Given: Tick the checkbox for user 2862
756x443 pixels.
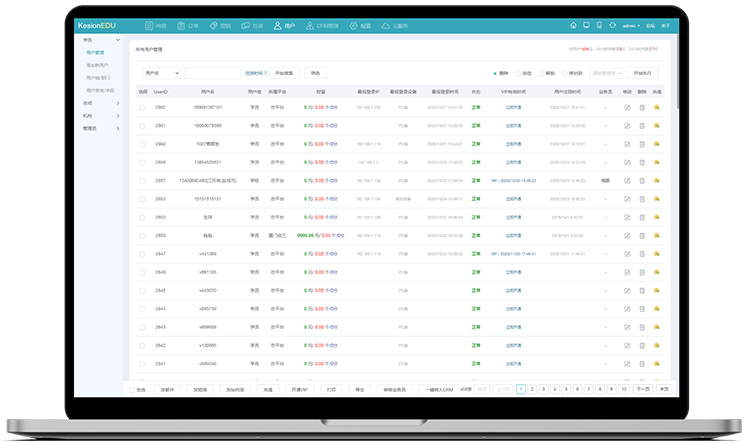Looking at the screenshot, I should 142,107.
